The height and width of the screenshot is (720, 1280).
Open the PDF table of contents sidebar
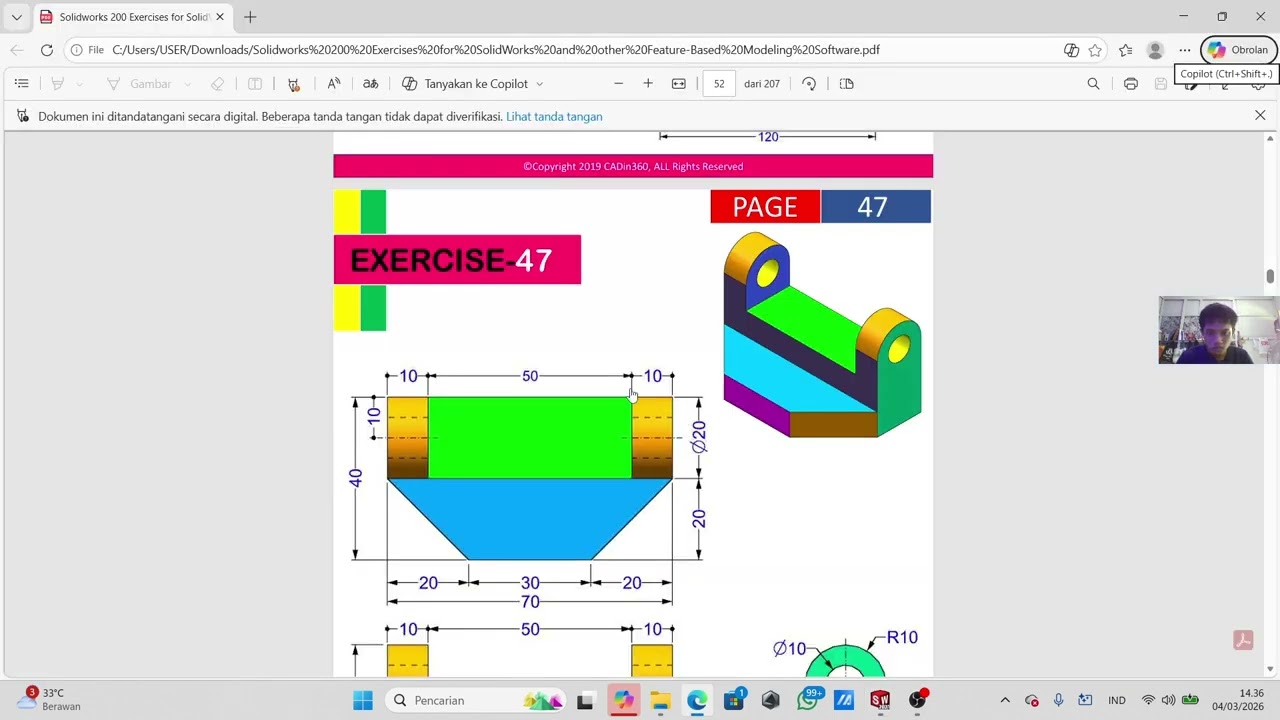(22, 84)
